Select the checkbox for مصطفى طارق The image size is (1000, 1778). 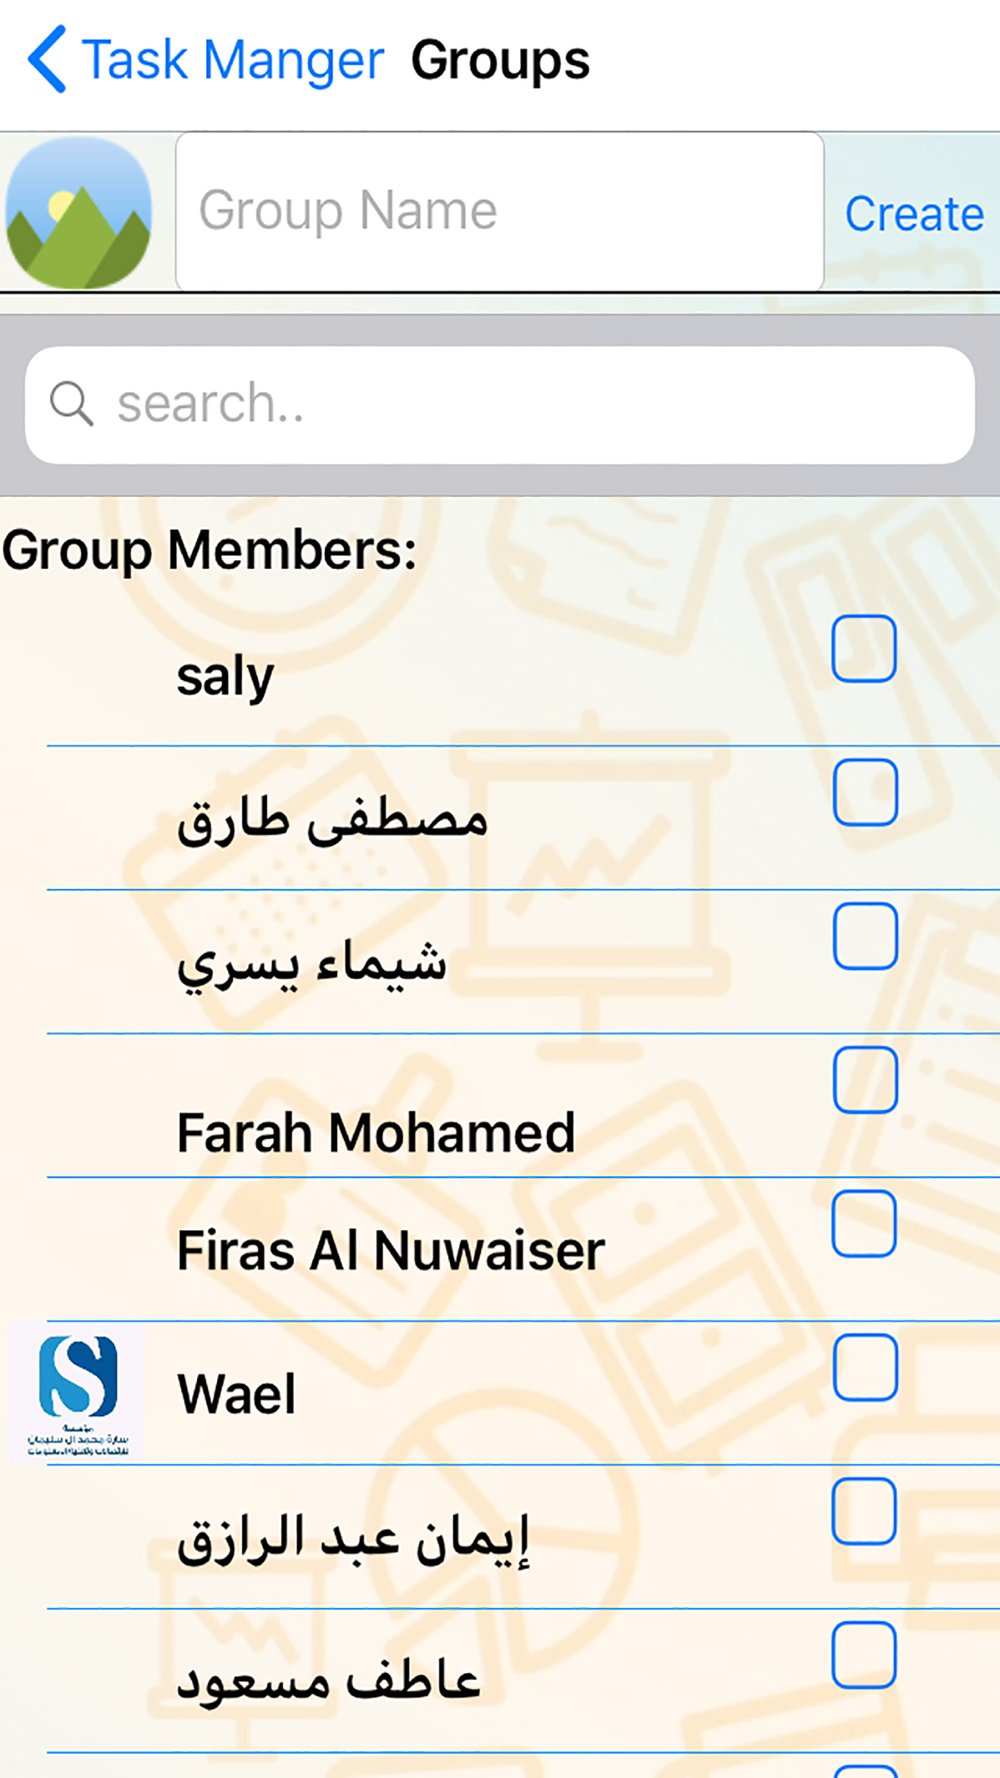[864, 792]
